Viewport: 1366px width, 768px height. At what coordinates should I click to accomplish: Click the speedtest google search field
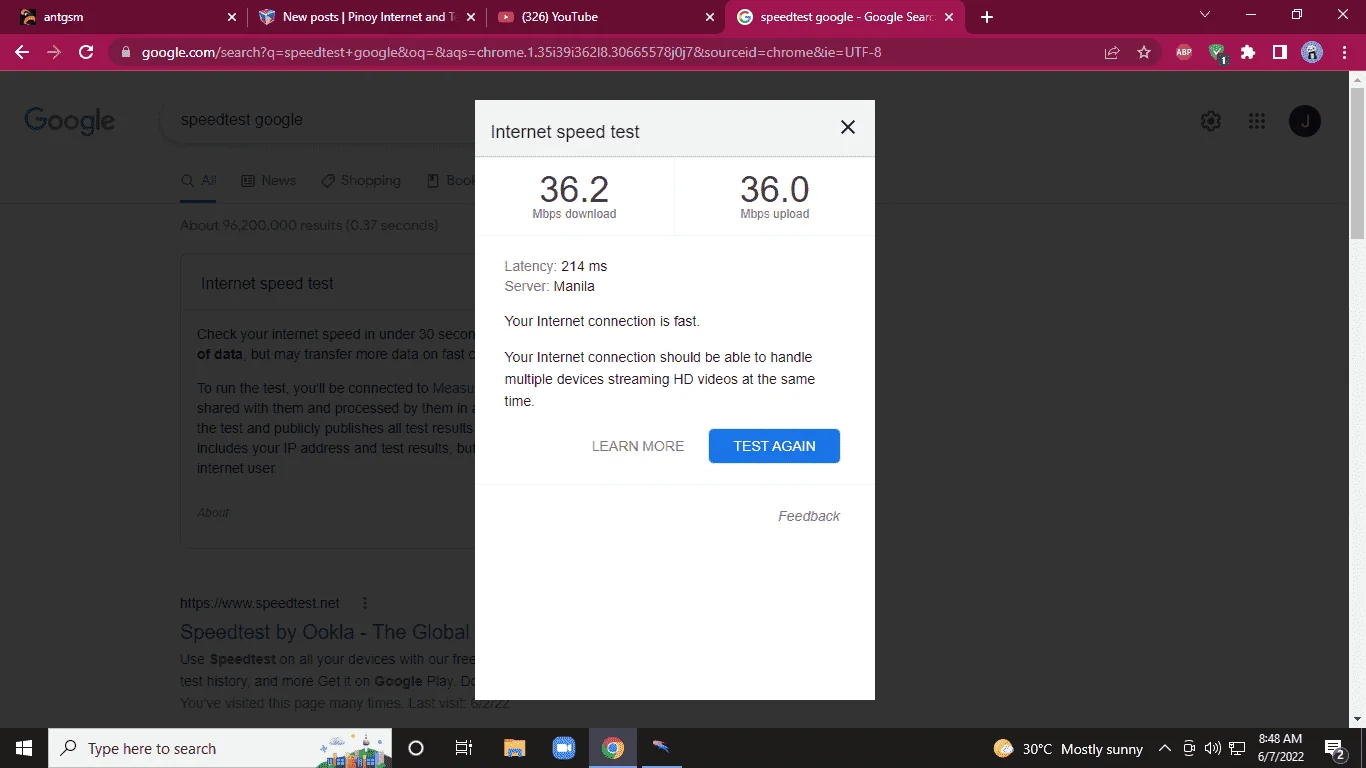click(320, 120)
